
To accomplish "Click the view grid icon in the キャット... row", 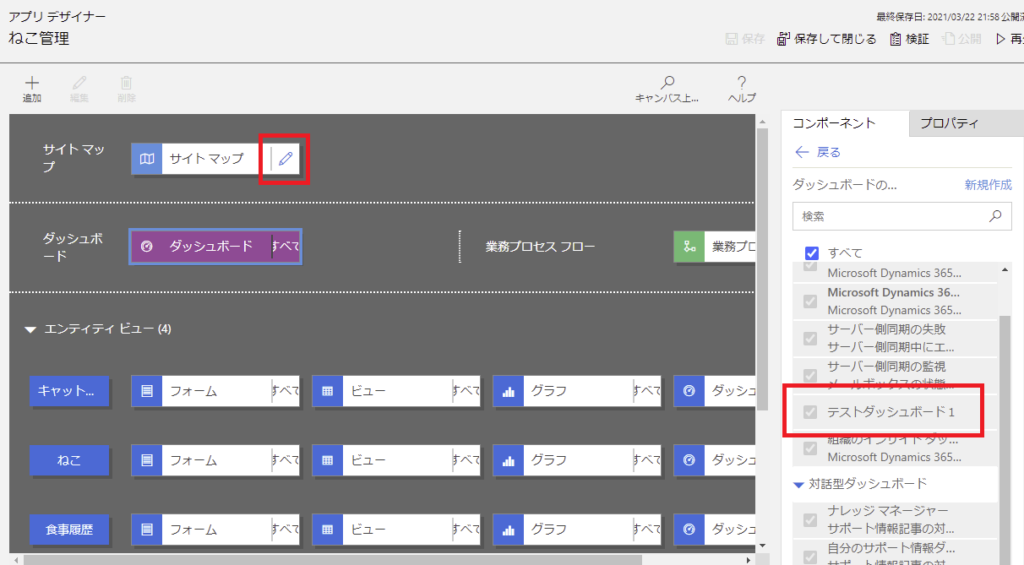I will [328, 391].
